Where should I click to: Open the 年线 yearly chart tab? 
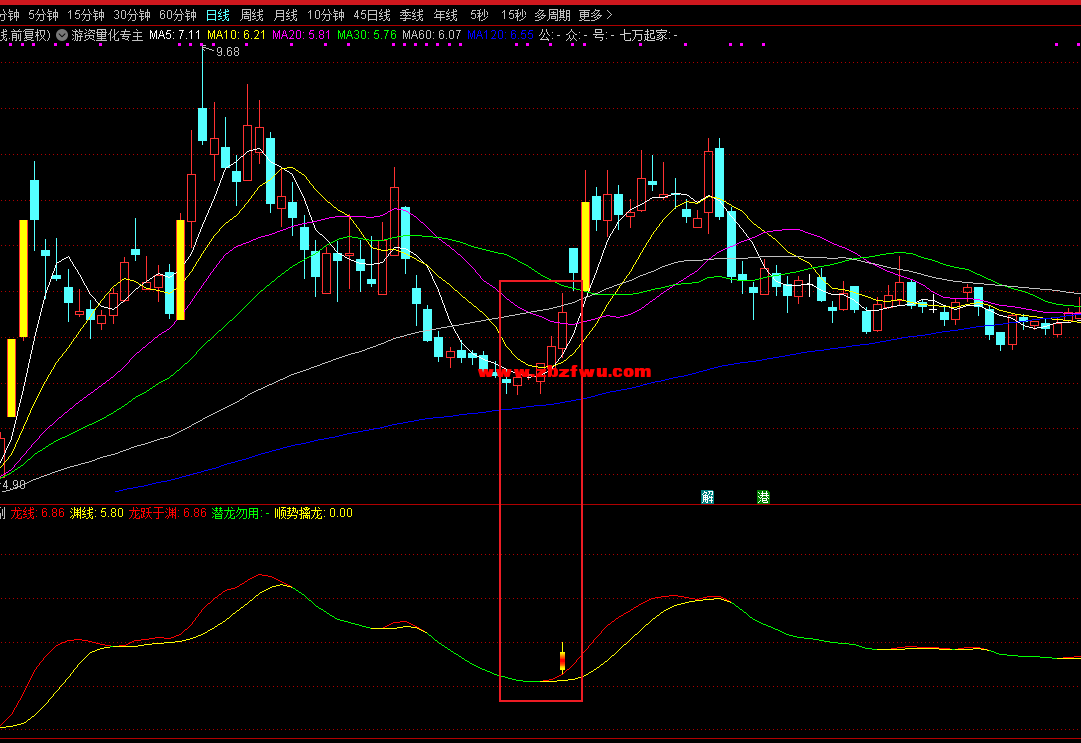445,15
